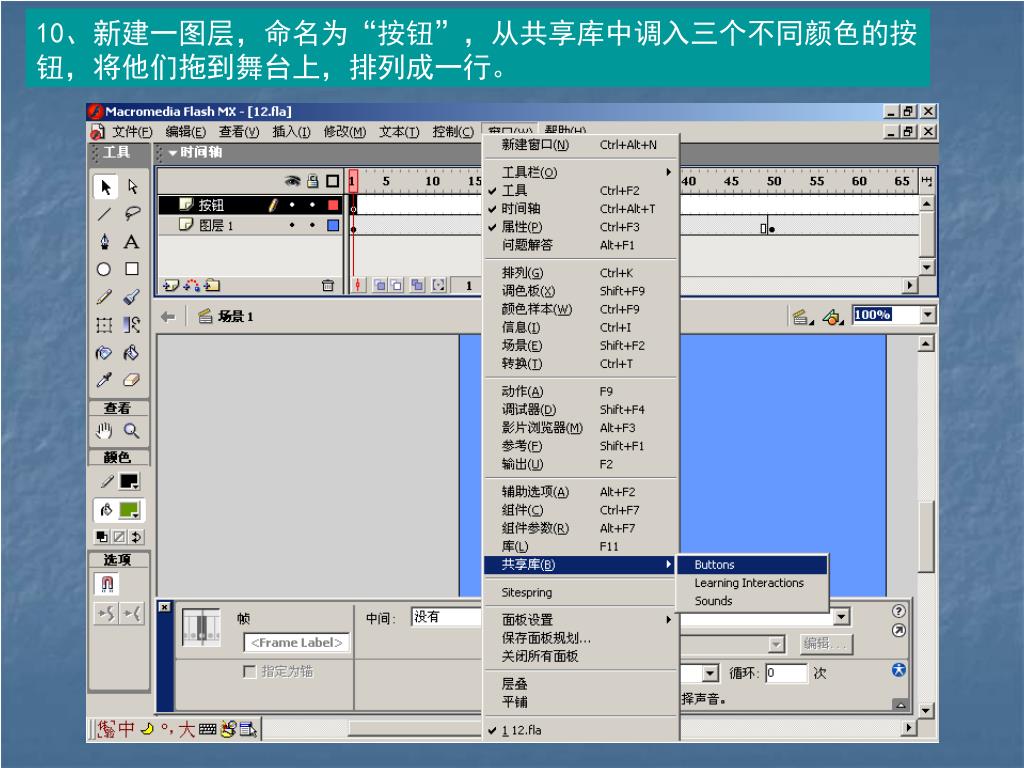This screenshot has height=768, width=1024.
Task: Select the Free Transform tool
Action: coord(104,325)
